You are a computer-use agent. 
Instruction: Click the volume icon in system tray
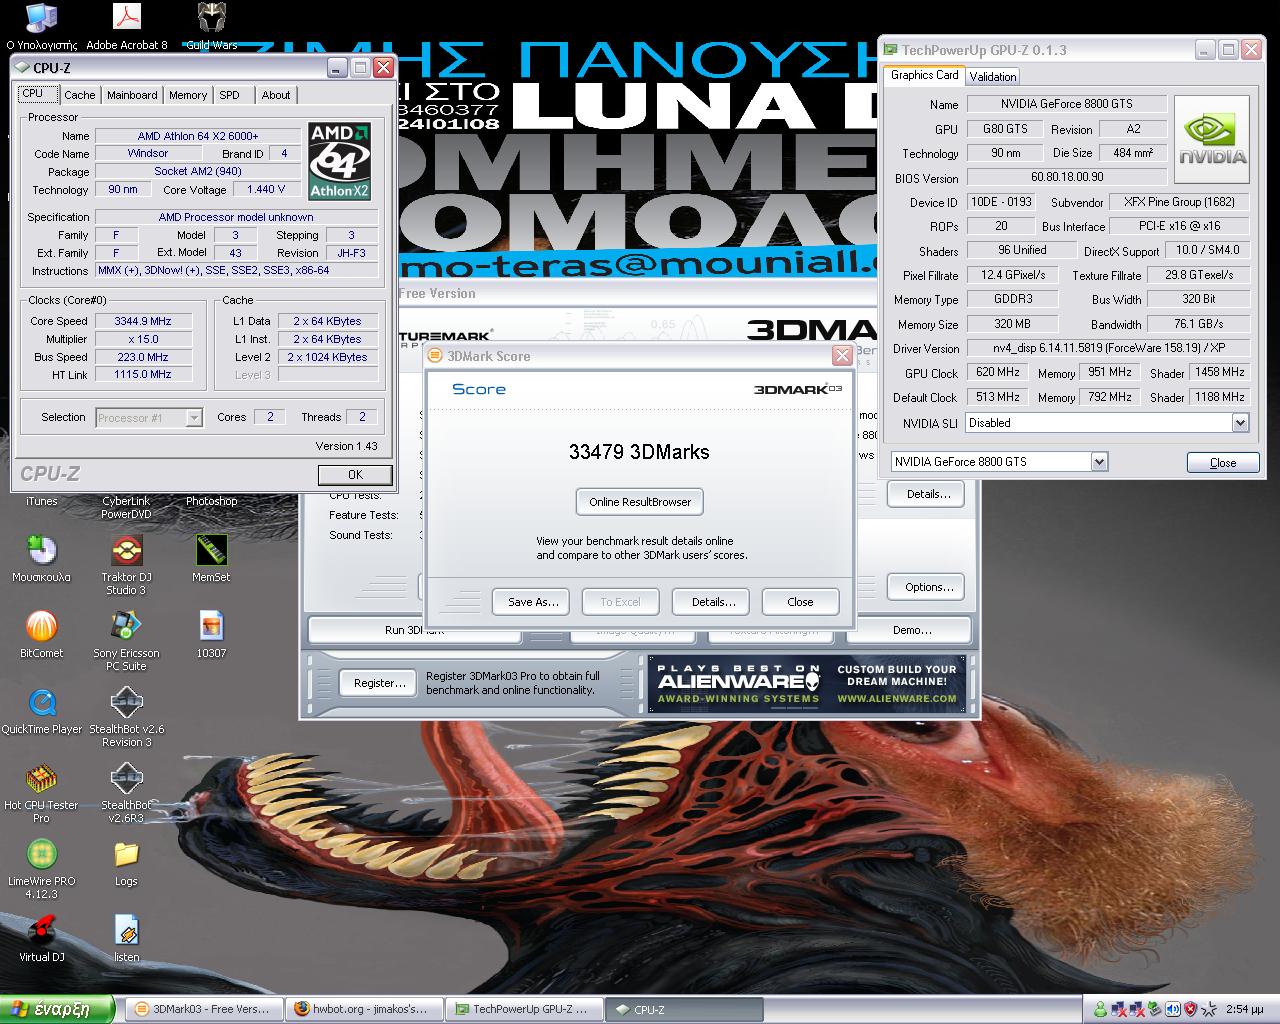(x=1173, y=1009)
